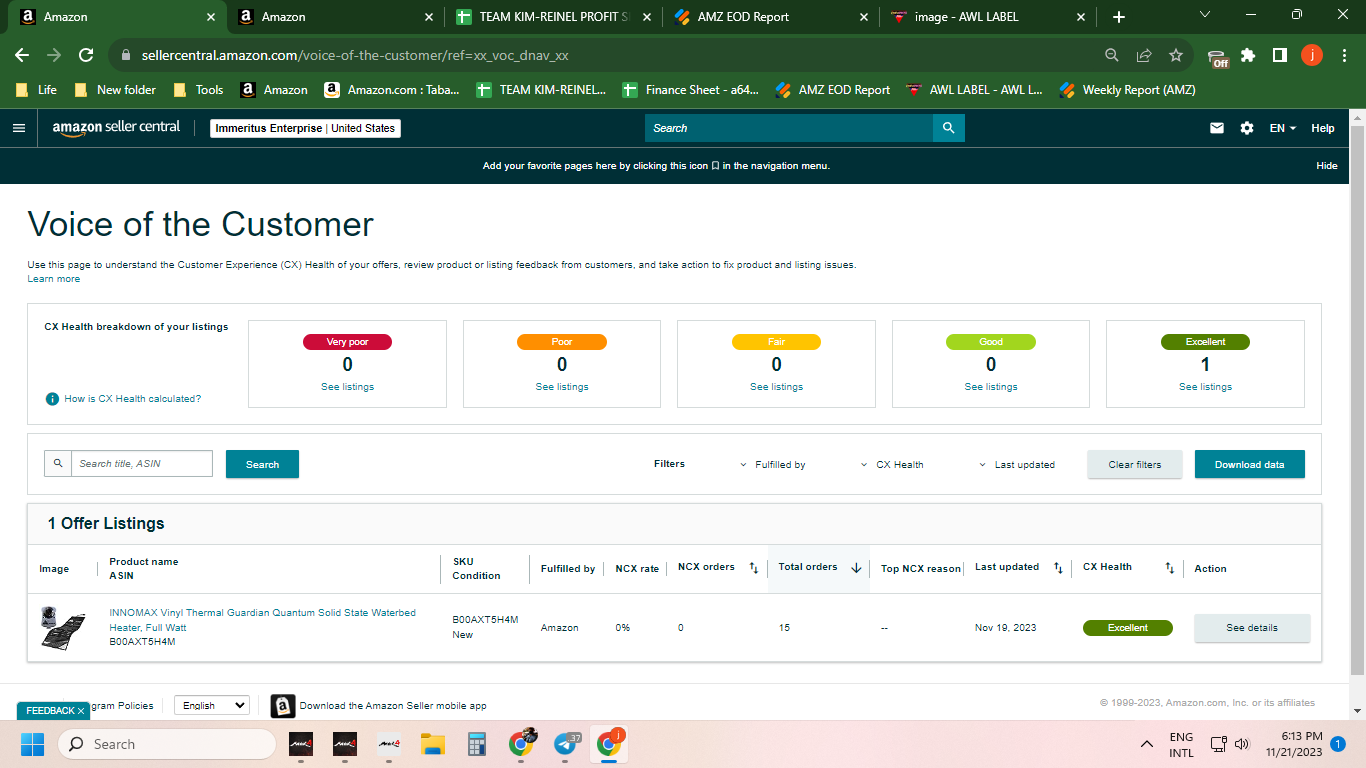This screenshot has height=768, width=1366.
Task: Sort by NCX orders column arrows
Action: (x=754, y=568)
